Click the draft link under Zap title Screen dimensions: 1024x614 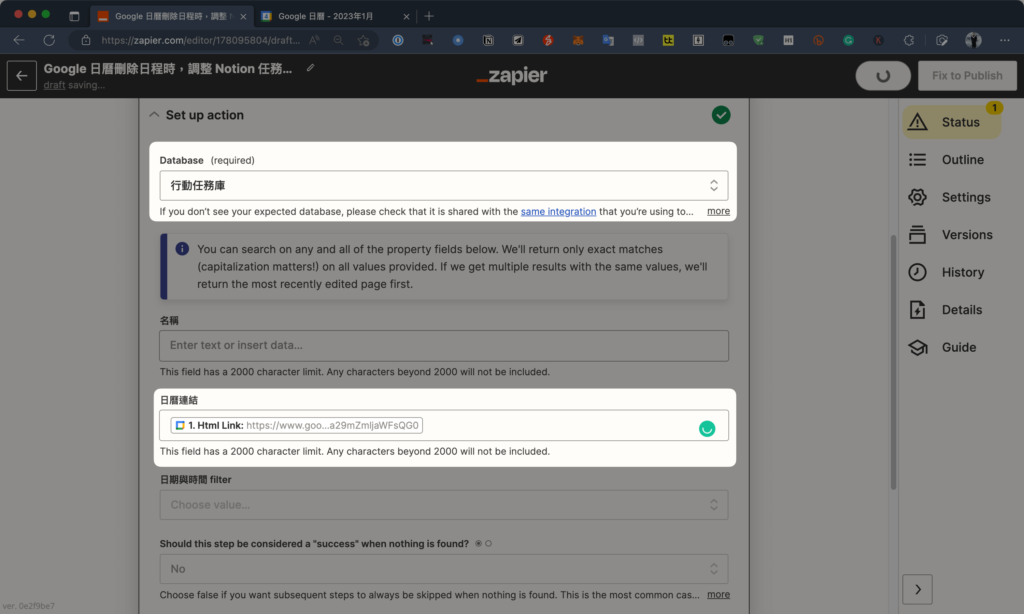pyautogui.click(x=54, y=85)
